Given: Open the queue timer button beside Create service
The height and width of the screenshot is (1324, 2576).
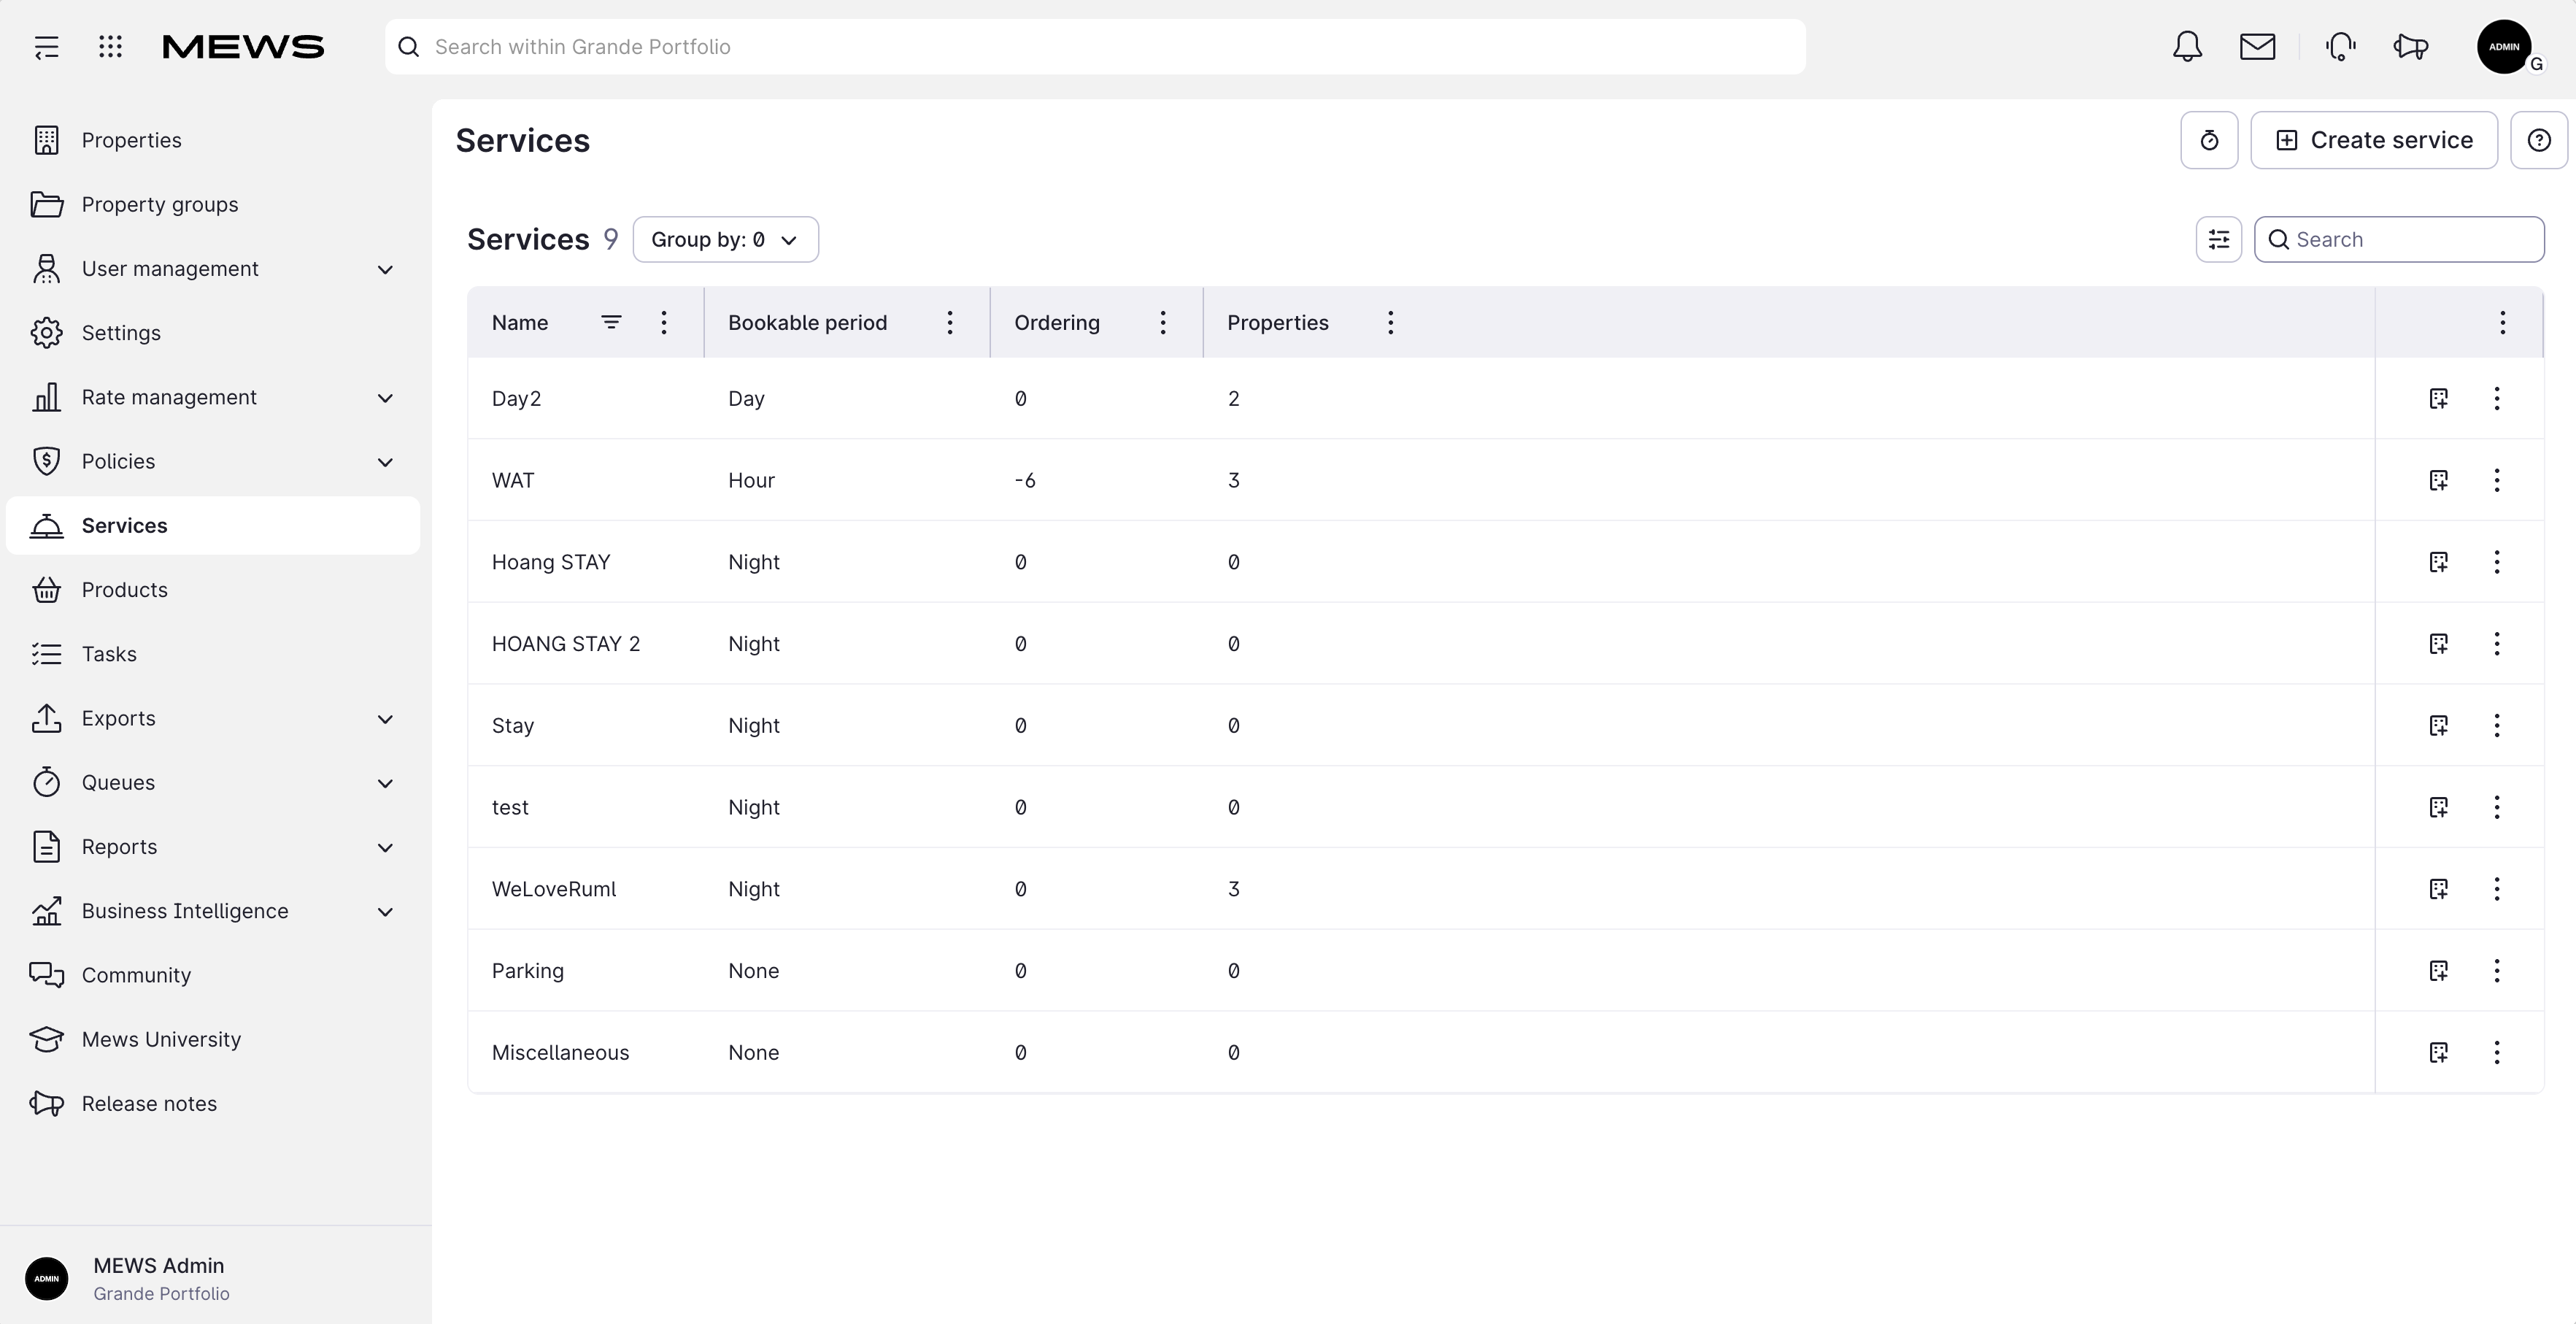Looking at the screenshot, I should point(2209,140).
